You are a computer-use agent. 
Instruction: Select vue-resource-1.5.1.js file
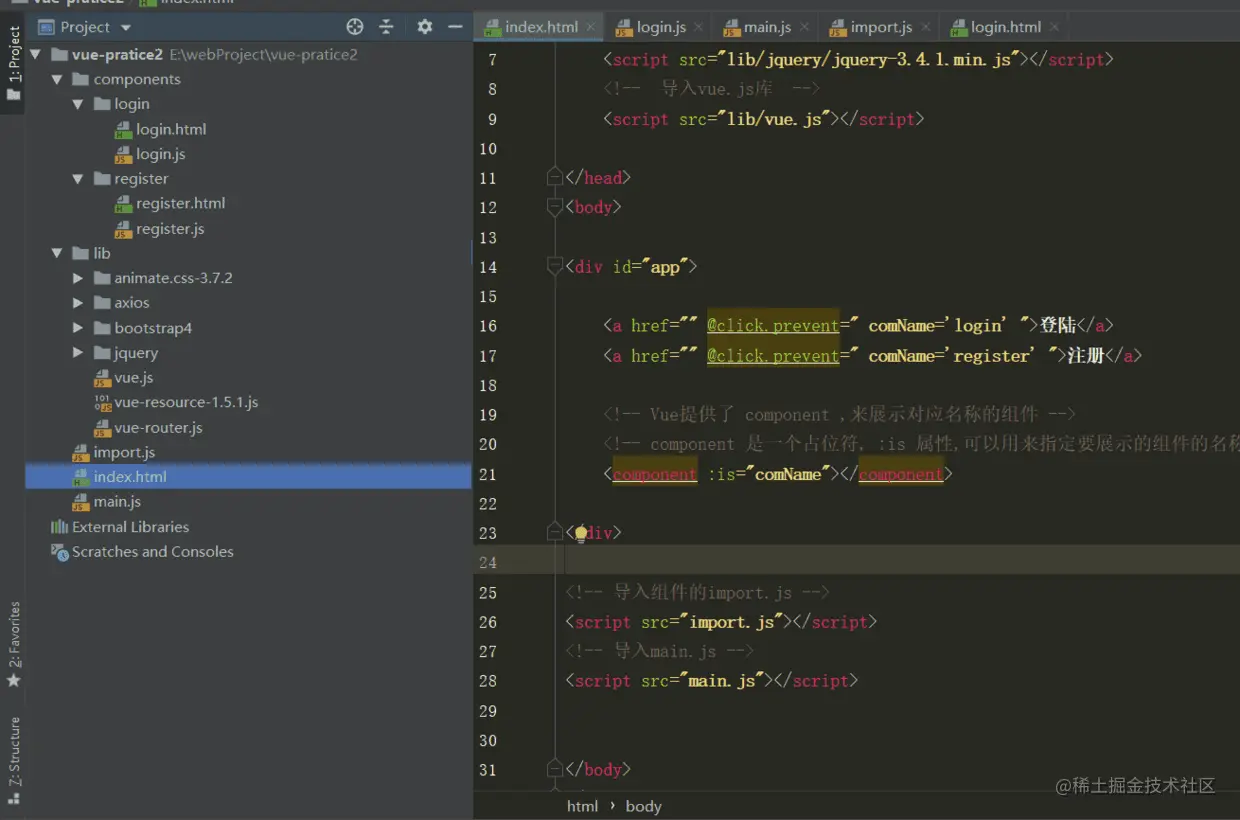click(186, 402)
